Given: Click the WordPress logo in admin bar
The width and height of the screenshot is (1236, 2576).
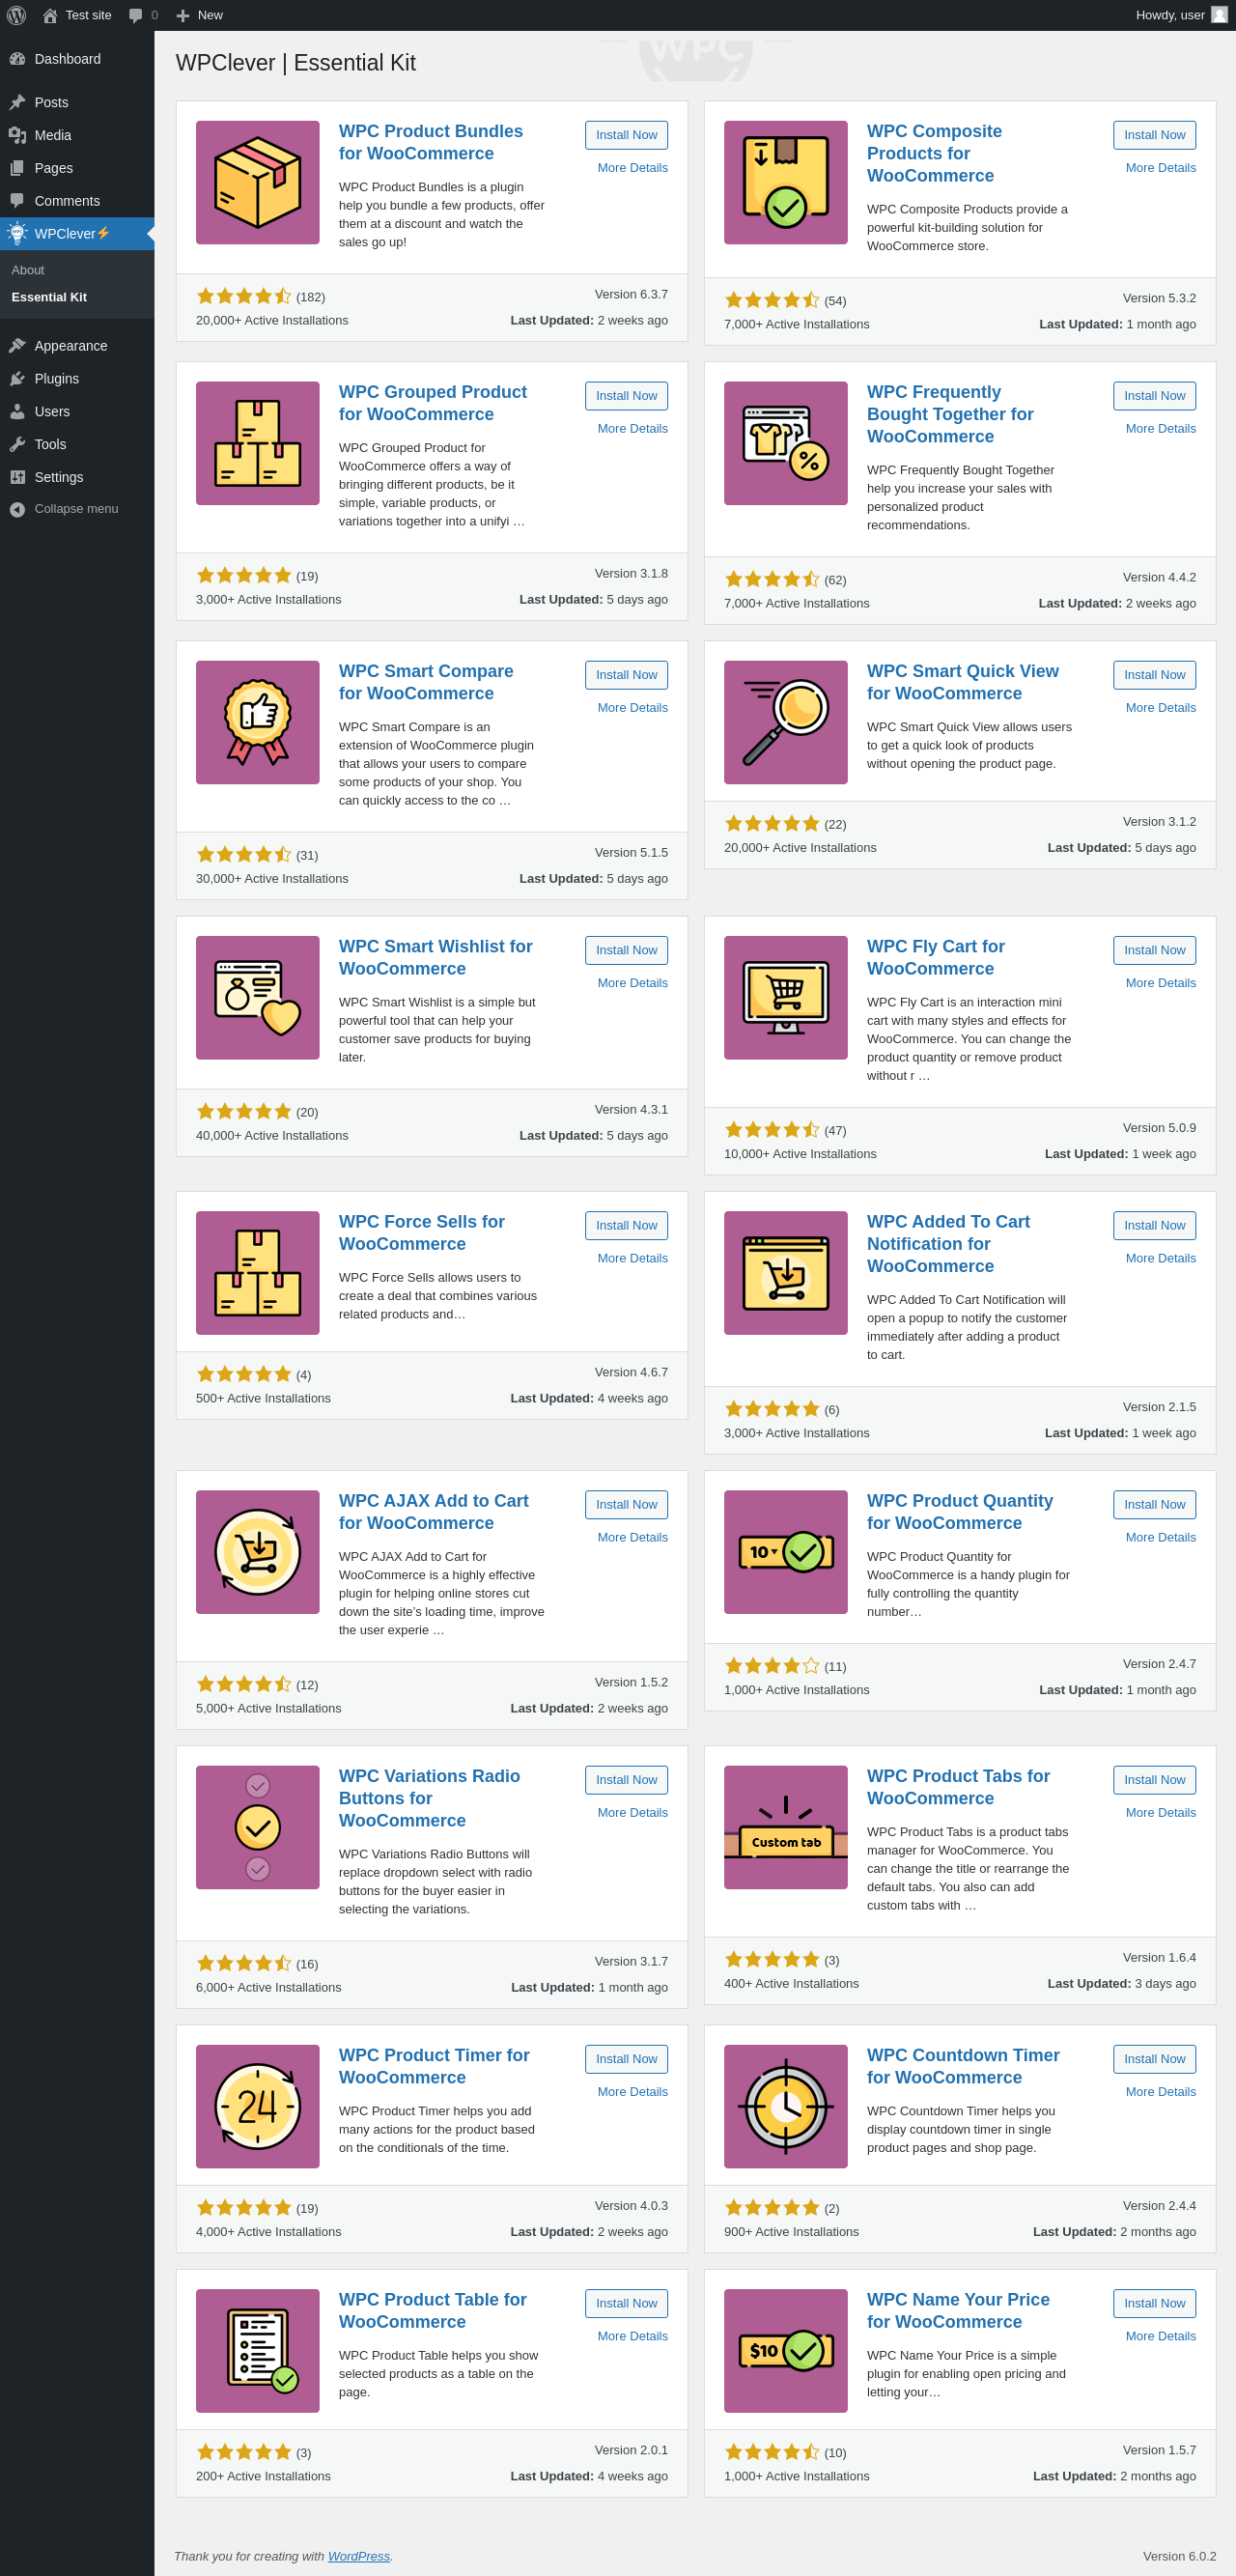Looking at the screenshot, I should click(x=16, y=15).
